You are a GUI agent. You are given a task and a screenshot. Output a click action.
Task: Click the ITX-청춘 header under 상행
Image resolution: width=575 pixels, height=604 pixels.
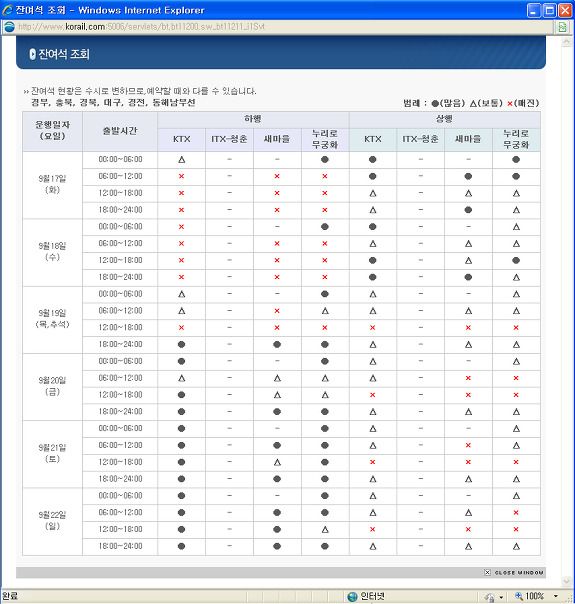click(x=420, y=139)
